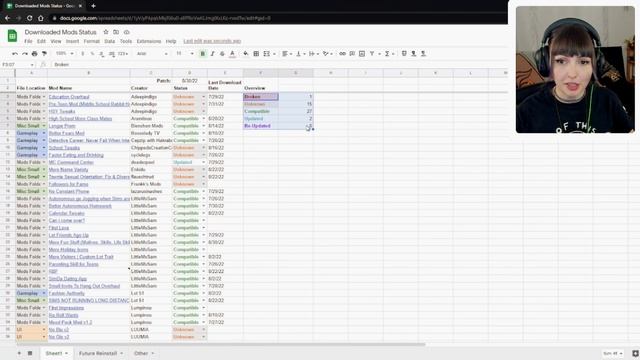This screenshot has height=360, width=640.
Task: Click the browser Reload button
Action: 29,18
